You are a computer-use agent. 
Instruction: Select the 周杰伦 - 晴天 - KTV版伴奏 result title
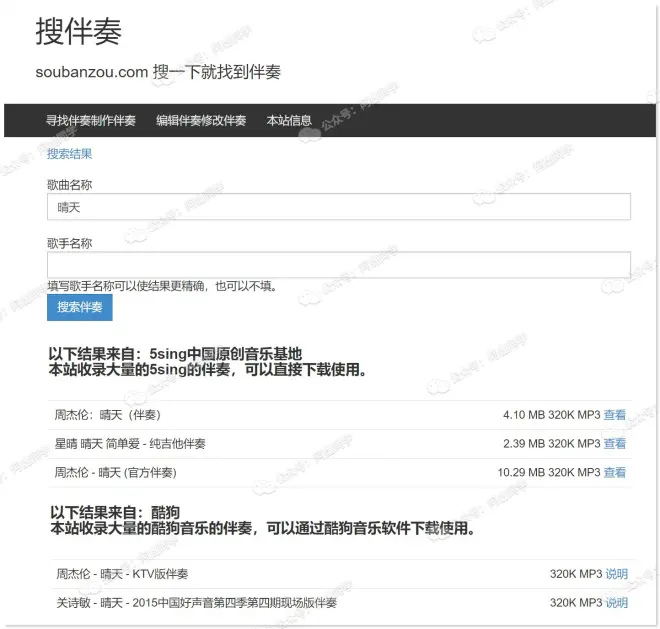click(121, 574)
